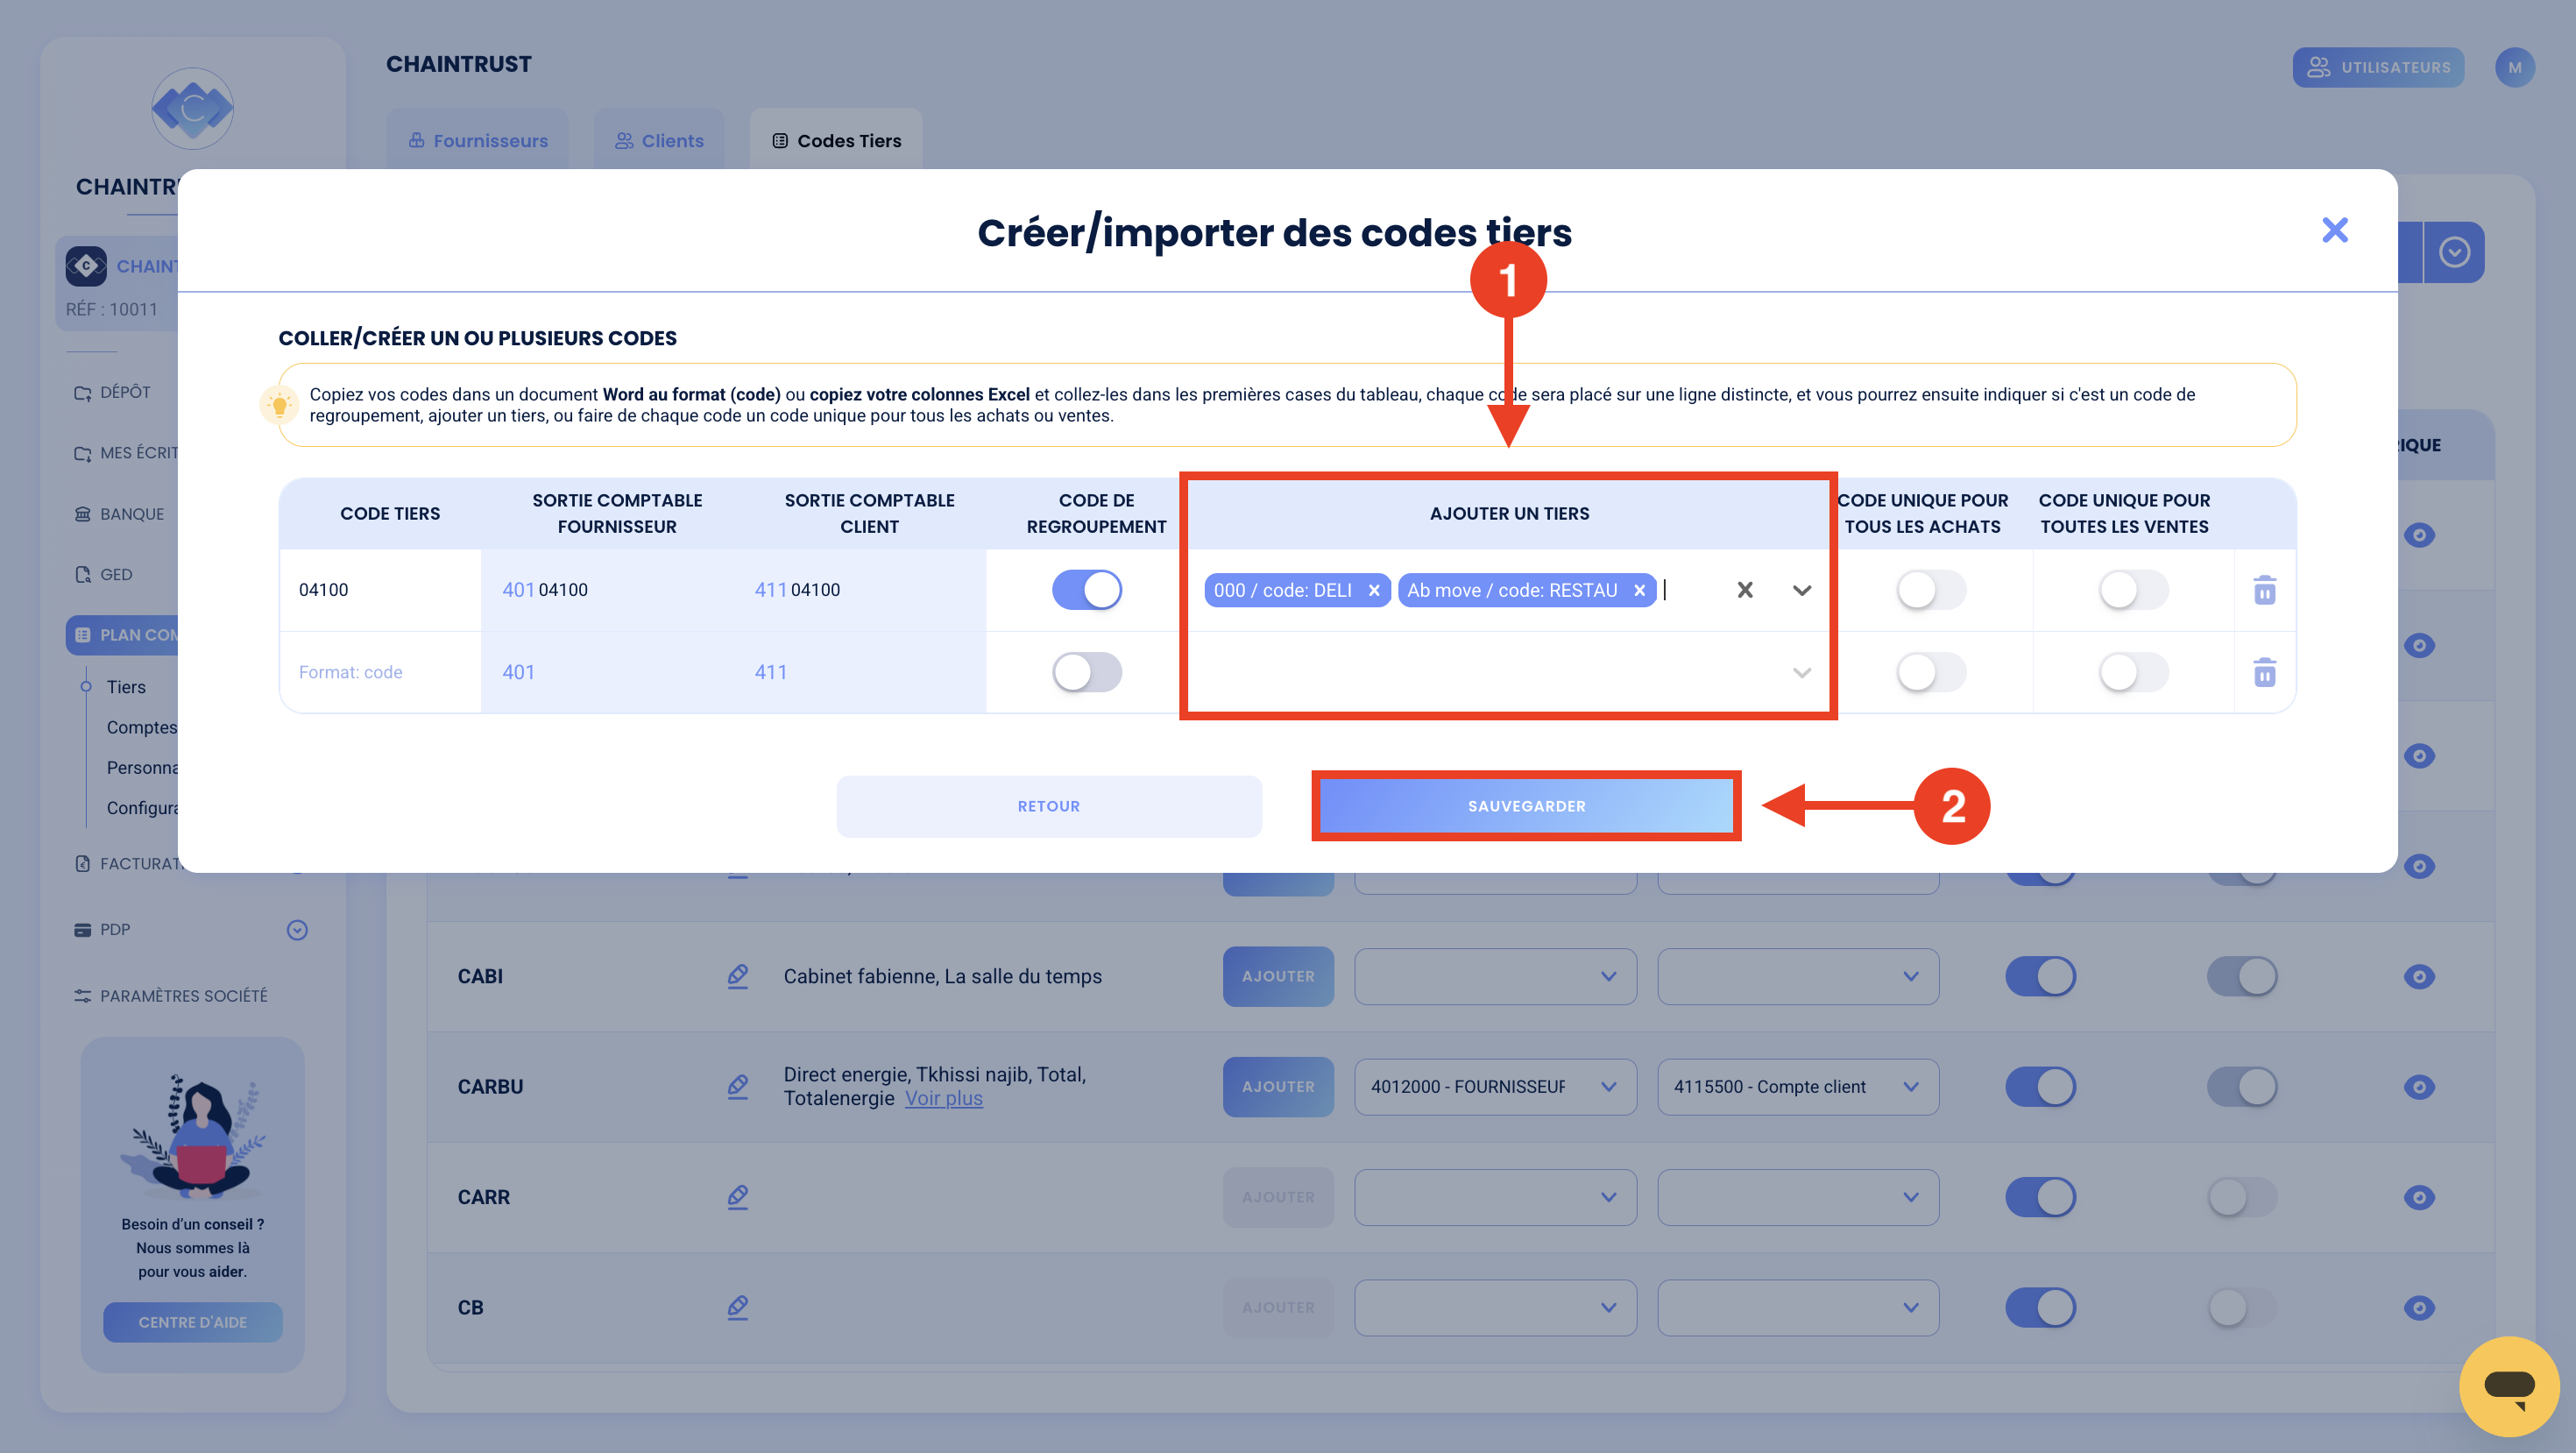Image resolution: width=2576 pixels, height=1453 pixels.
Task: Switch to the Fournisseurs tab
Action: pyautogui.click(x=478, y=140)
